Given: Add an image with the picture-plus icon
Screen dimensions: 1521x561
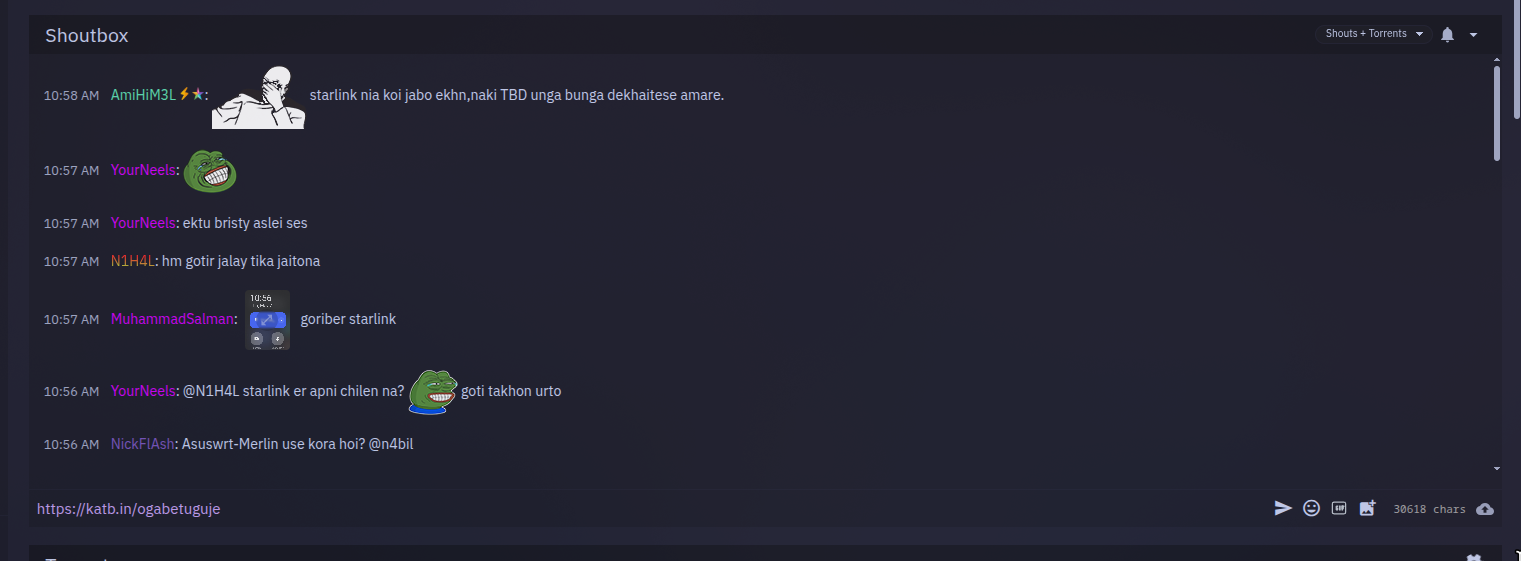Looking at the screenshot, I should [x=1367, y=508].
